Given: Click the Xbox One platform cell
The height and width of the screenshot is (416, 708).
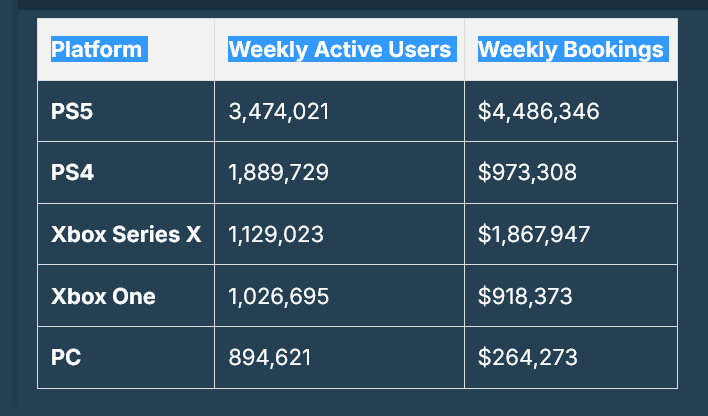Looking at the screenshot, I should [x=103, y=297].
